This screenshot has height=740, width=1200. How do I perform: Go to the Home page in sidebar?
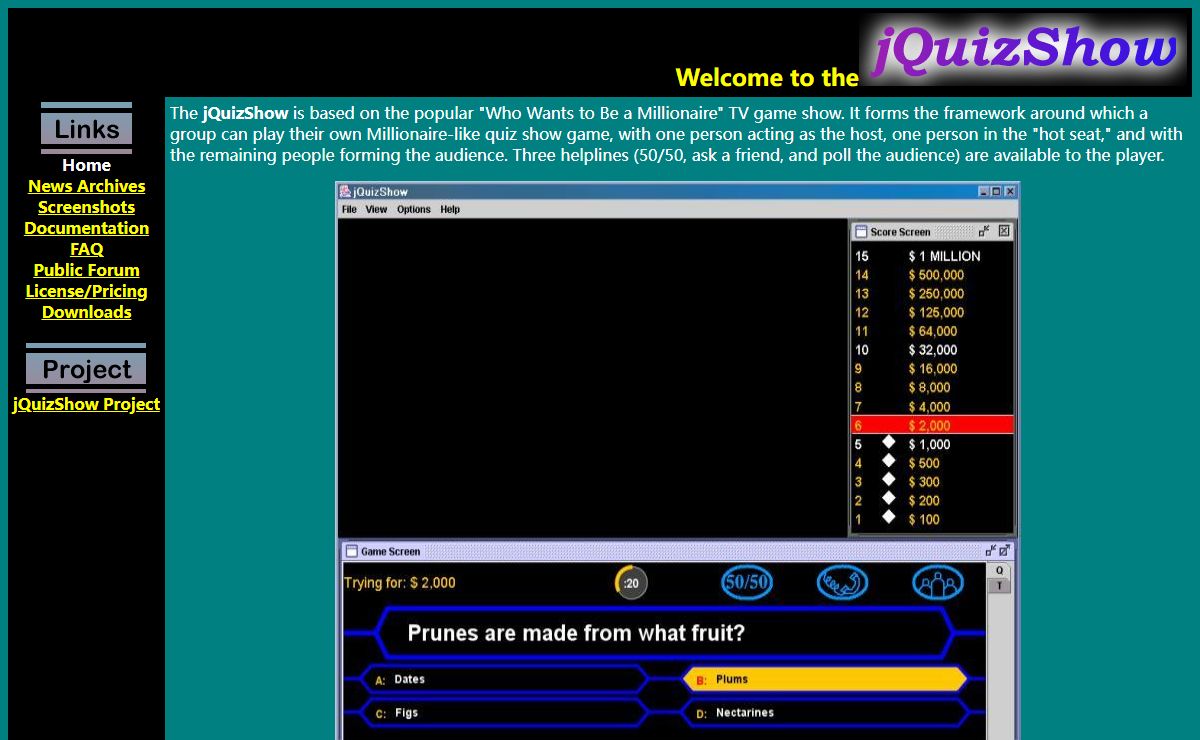click(86, 165)
